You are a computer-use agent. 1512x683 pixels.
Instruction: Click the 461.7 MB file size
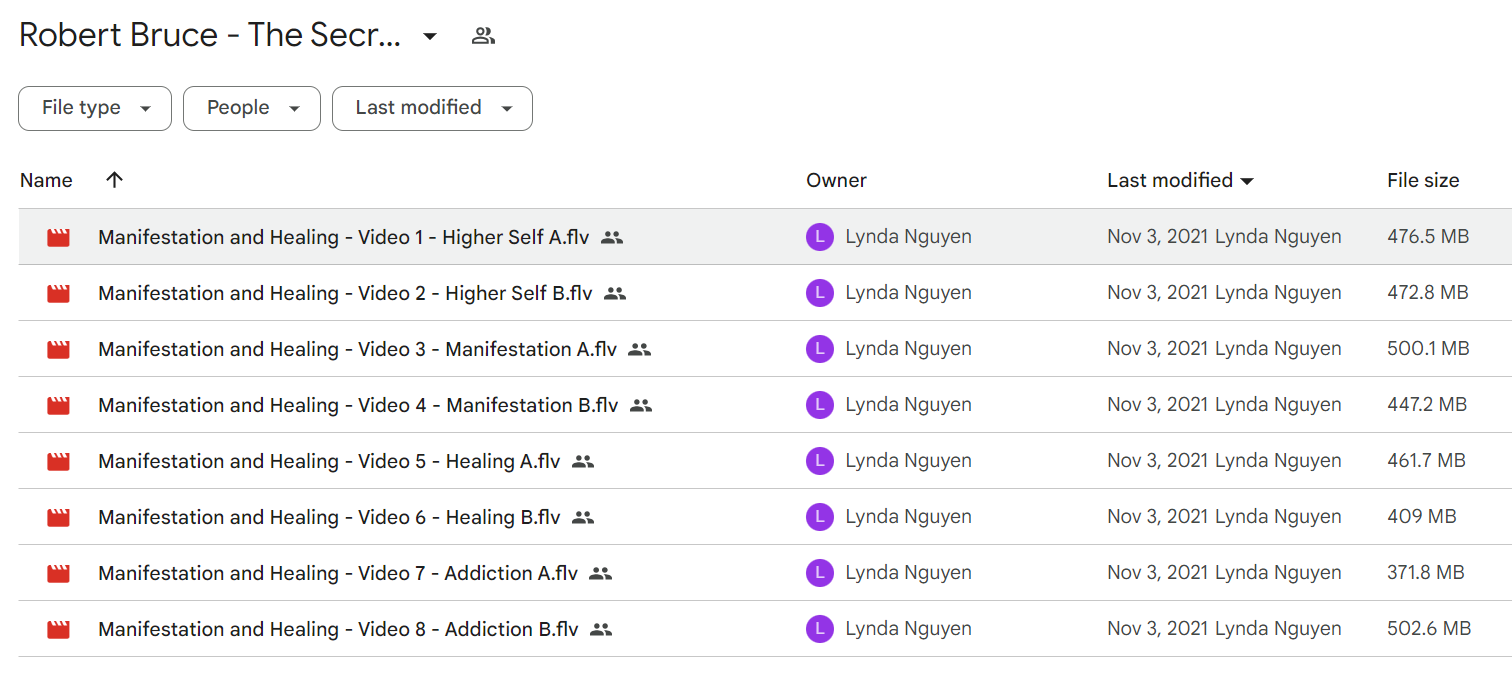pos(1426,461)
